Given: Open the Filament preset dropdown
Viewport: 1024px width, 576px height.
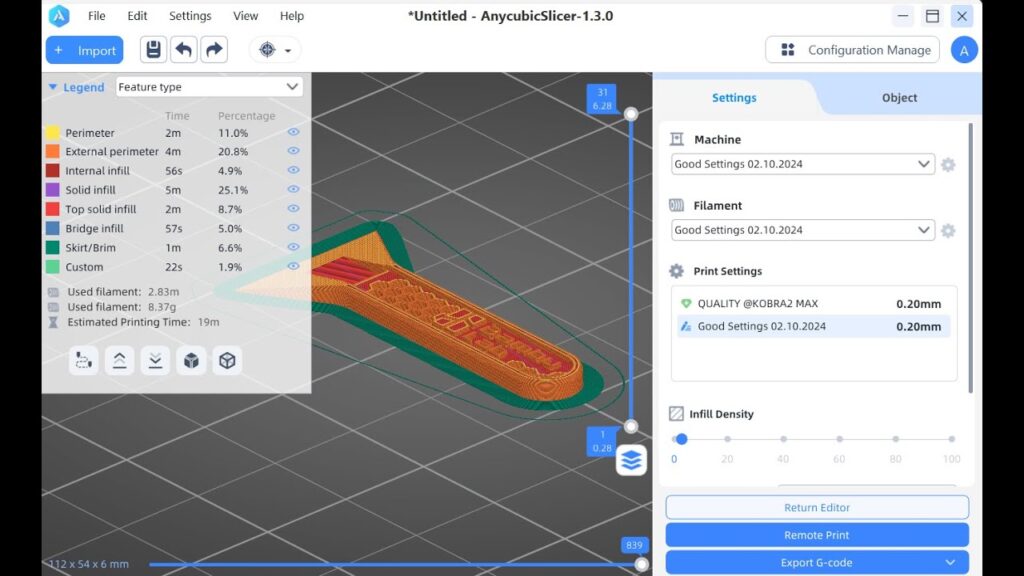Looking at the screenshot, I should click(x=803, y=230).
